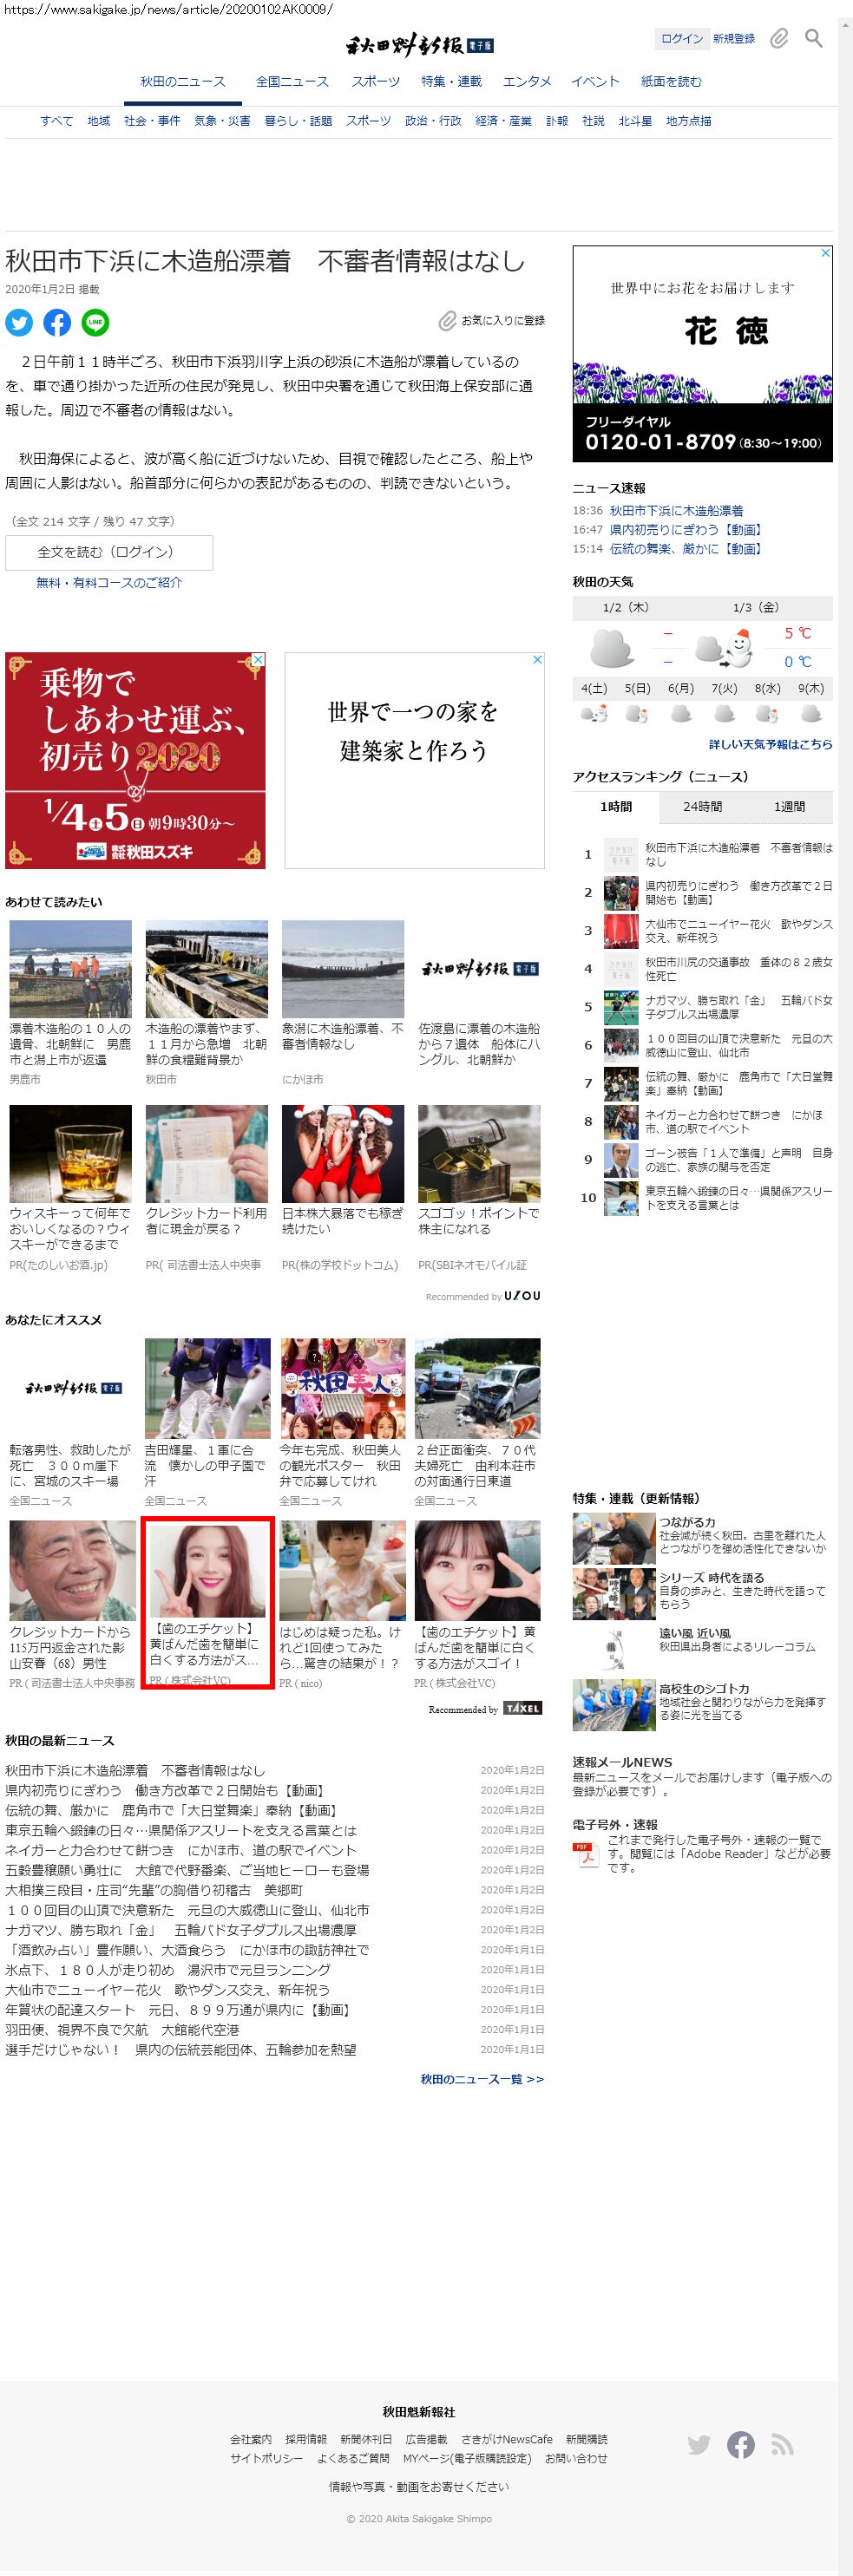Click 全文を読む(ログイン) button
Screen dimensions: 853x2576
pos(109,552)
